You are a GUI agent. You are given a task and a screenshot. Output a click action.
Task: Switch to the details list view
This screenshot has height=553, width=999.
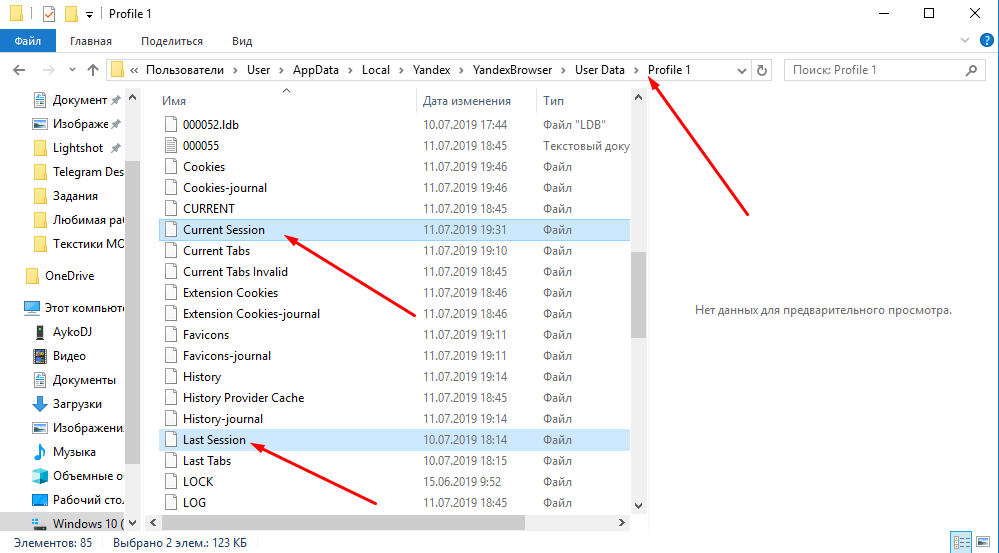(x=962, y=542)
